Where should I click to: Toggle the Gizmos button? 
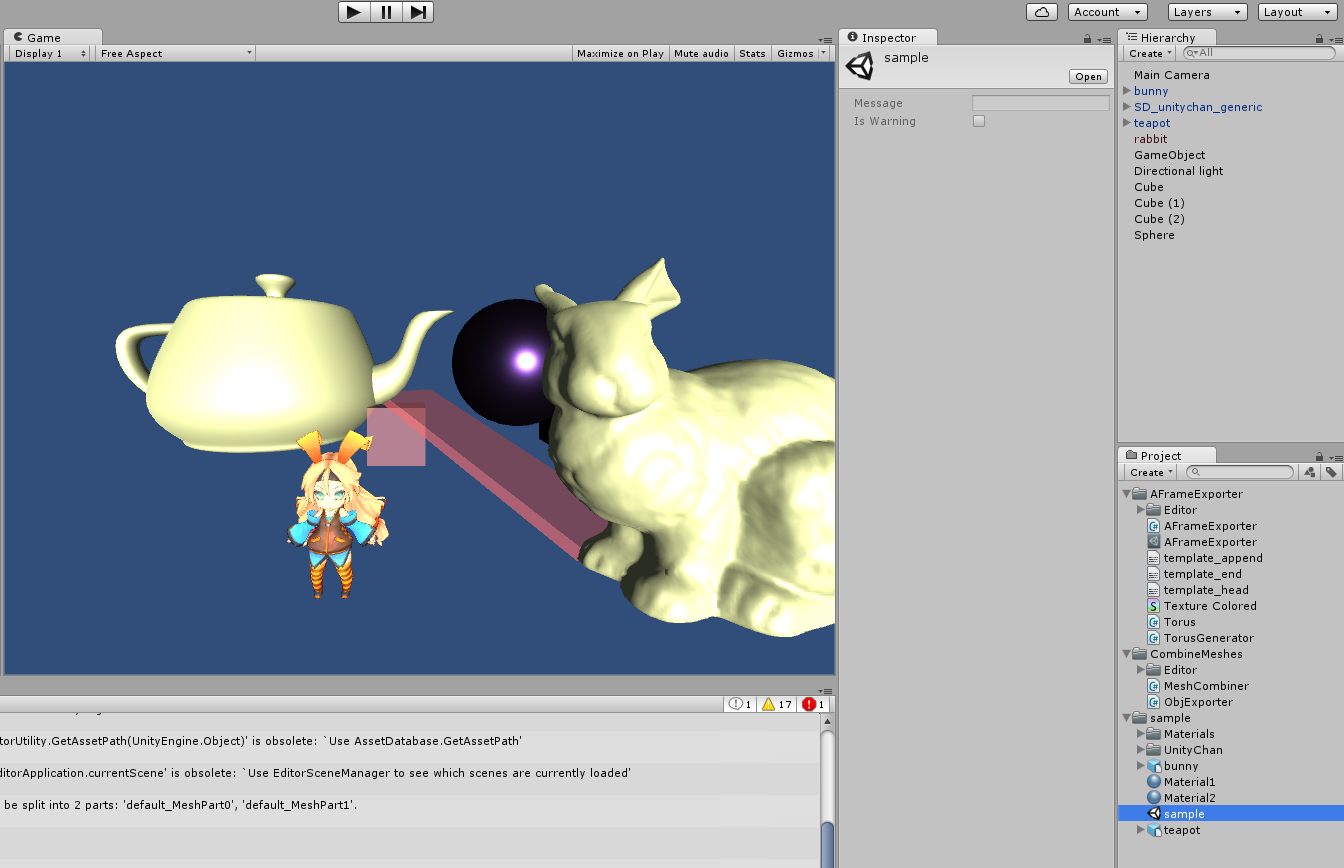[x=795, y=53]
